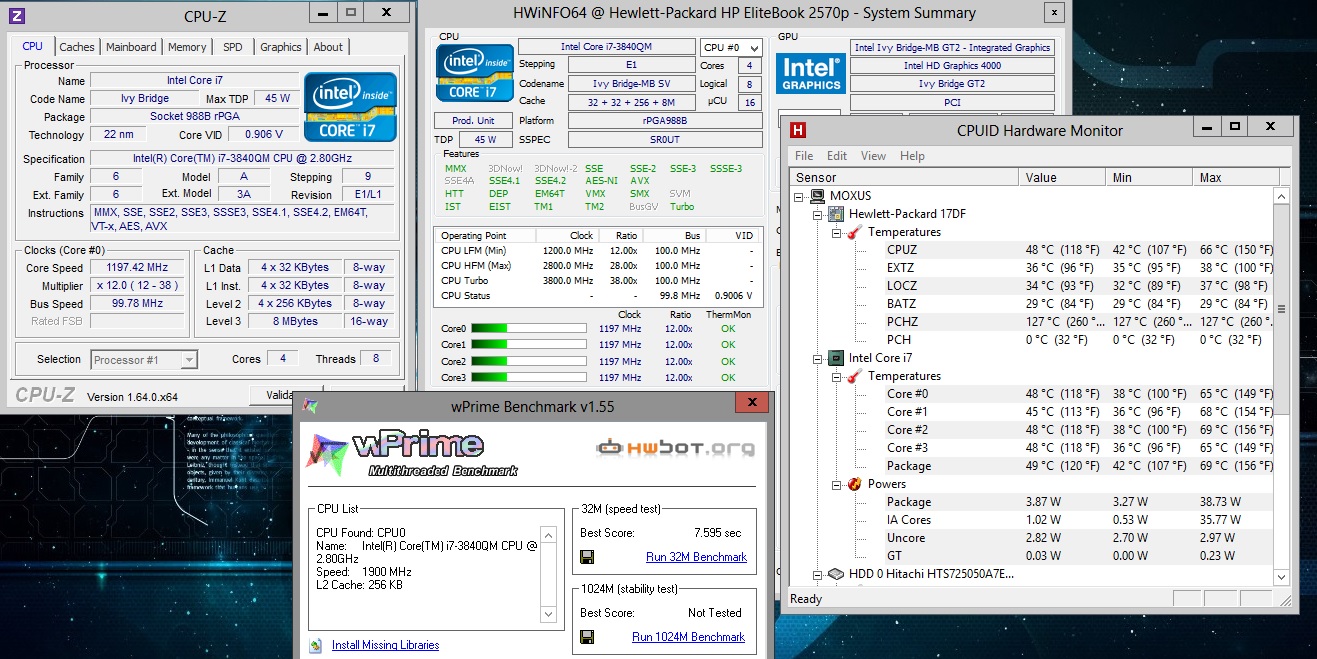Click the Max column header

(1237, 177)
